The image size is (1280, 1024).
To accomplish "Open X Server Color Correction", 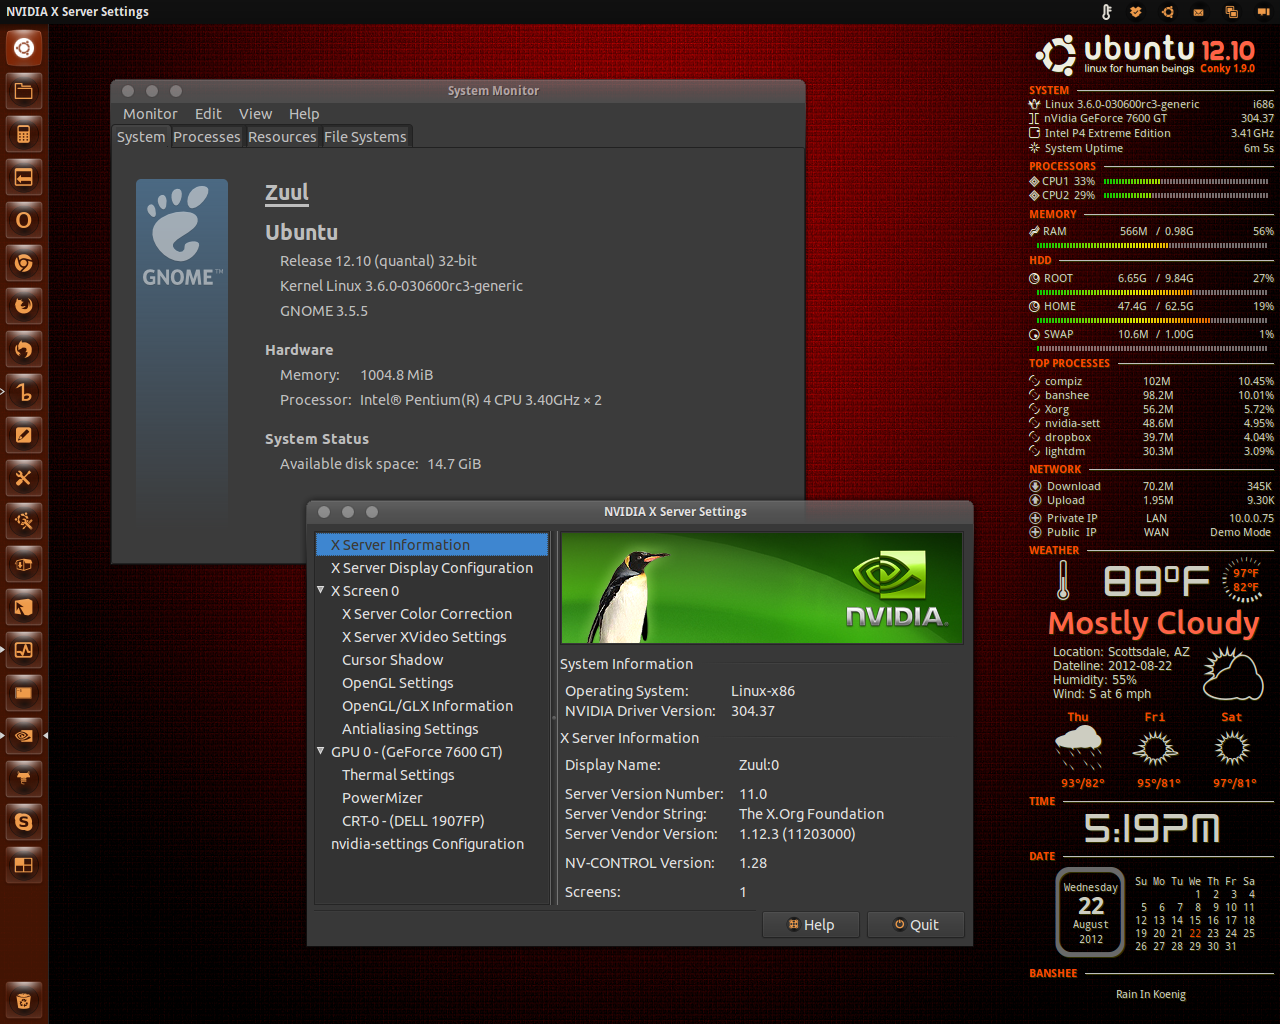I will [427, 614].
